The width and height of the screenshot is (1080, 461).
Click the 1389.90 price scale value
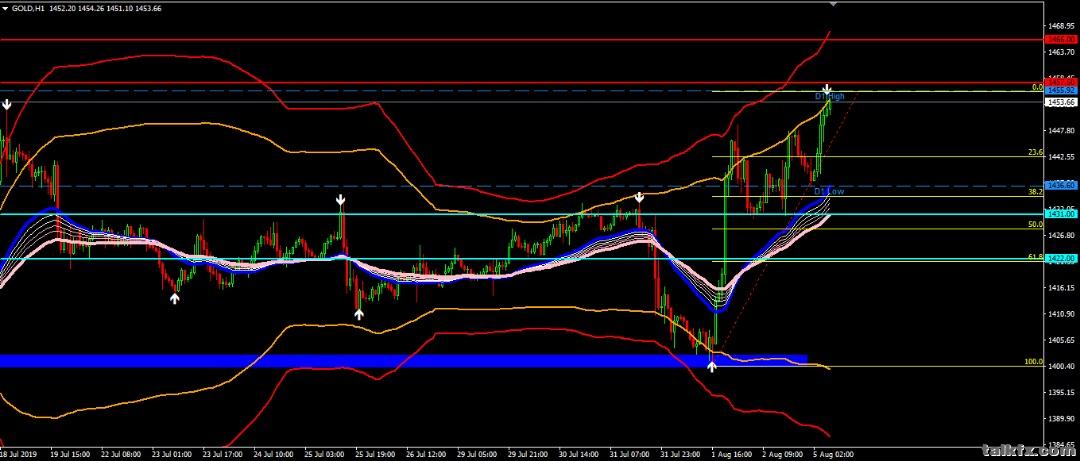(1061, 418)
